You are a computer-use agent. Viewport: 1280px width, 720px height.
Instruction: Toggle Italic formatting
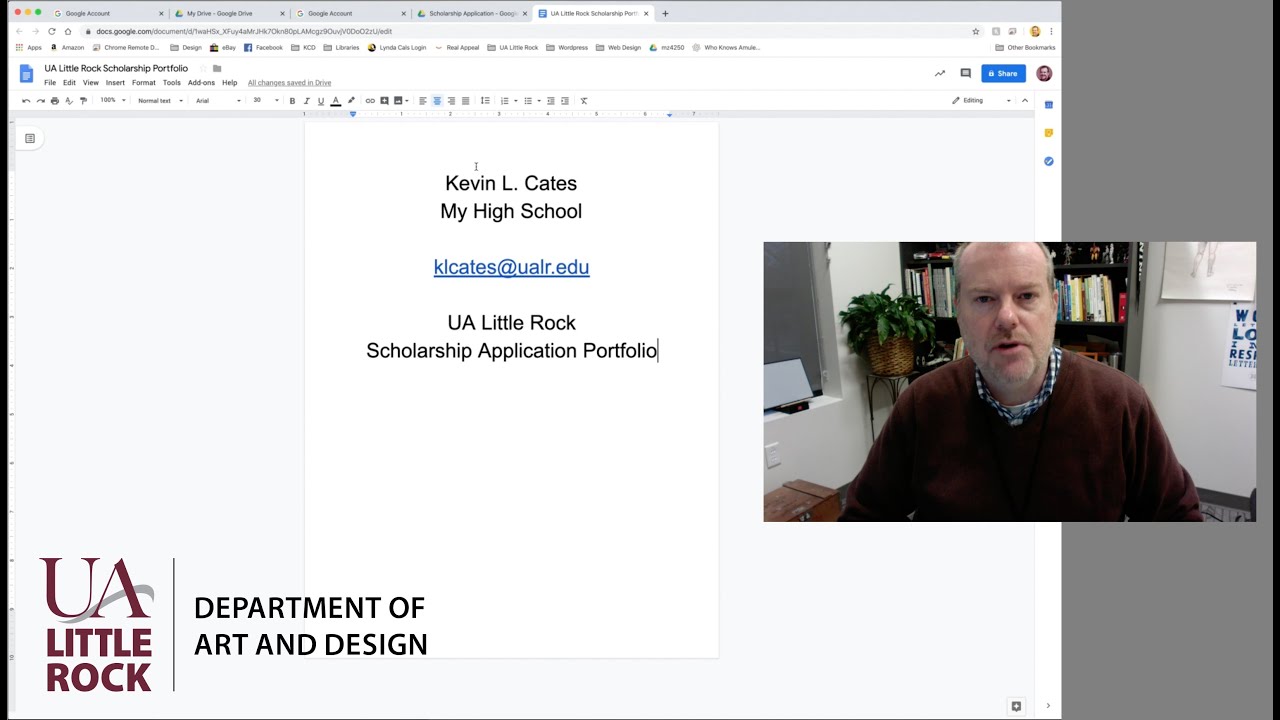pyautogui.click(x=306, y=101)
